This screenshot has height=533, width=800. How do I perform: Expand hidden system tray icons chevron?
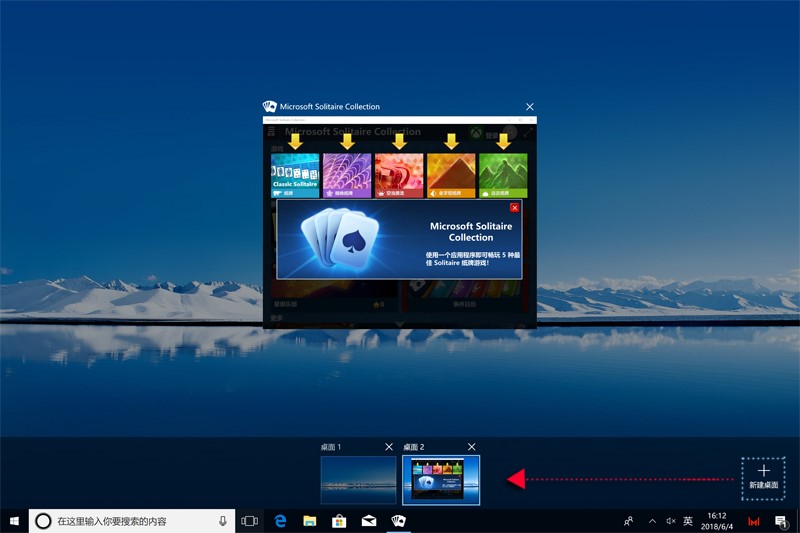(x=653, y=521)
